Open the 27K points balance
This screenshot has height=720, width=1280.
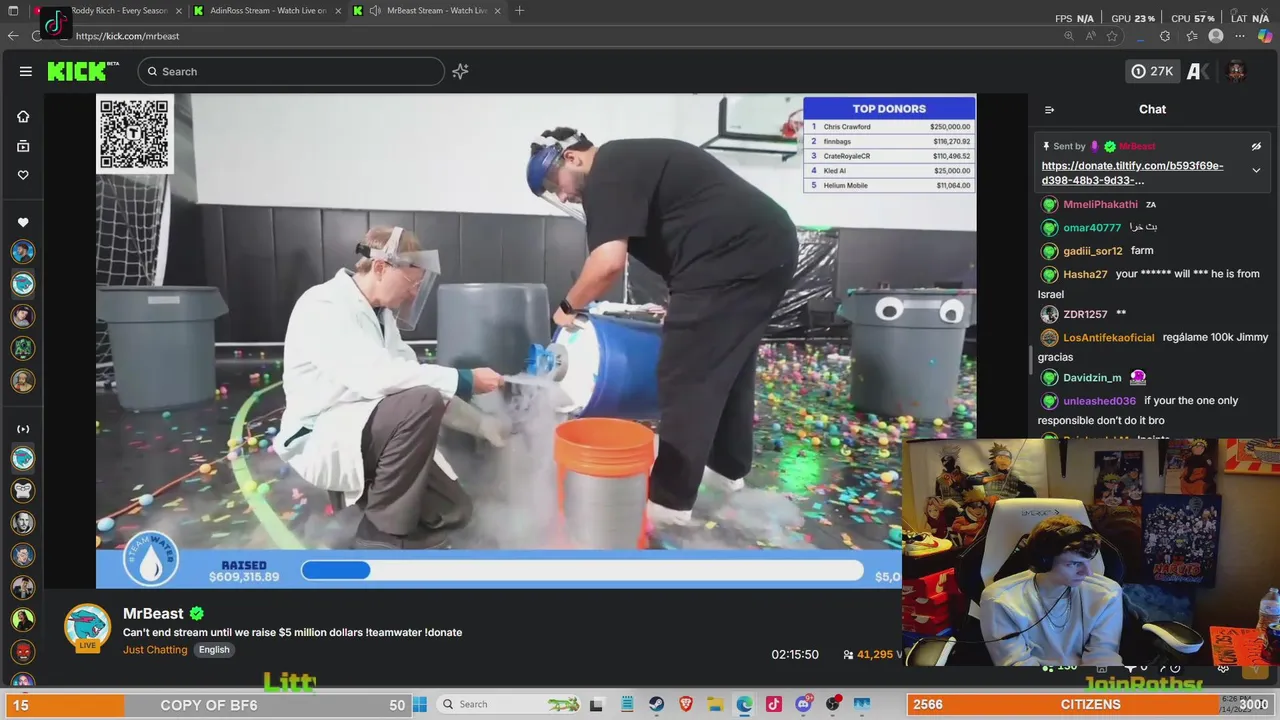tap(1152, 71)
